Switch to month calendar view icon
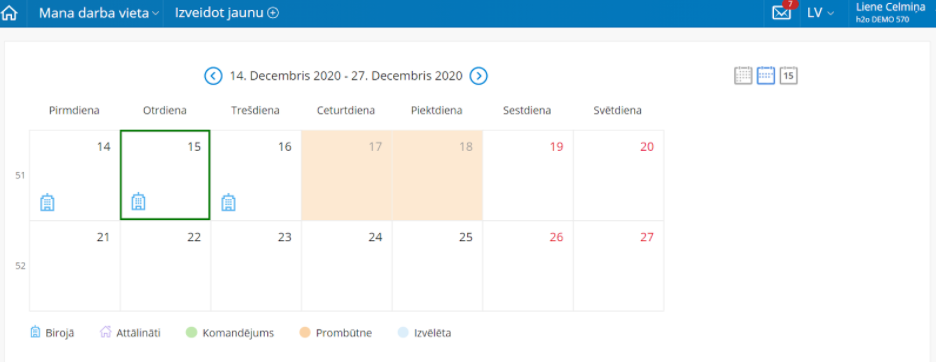This screenshot has height=362, width=936. (x=743, y=76)
